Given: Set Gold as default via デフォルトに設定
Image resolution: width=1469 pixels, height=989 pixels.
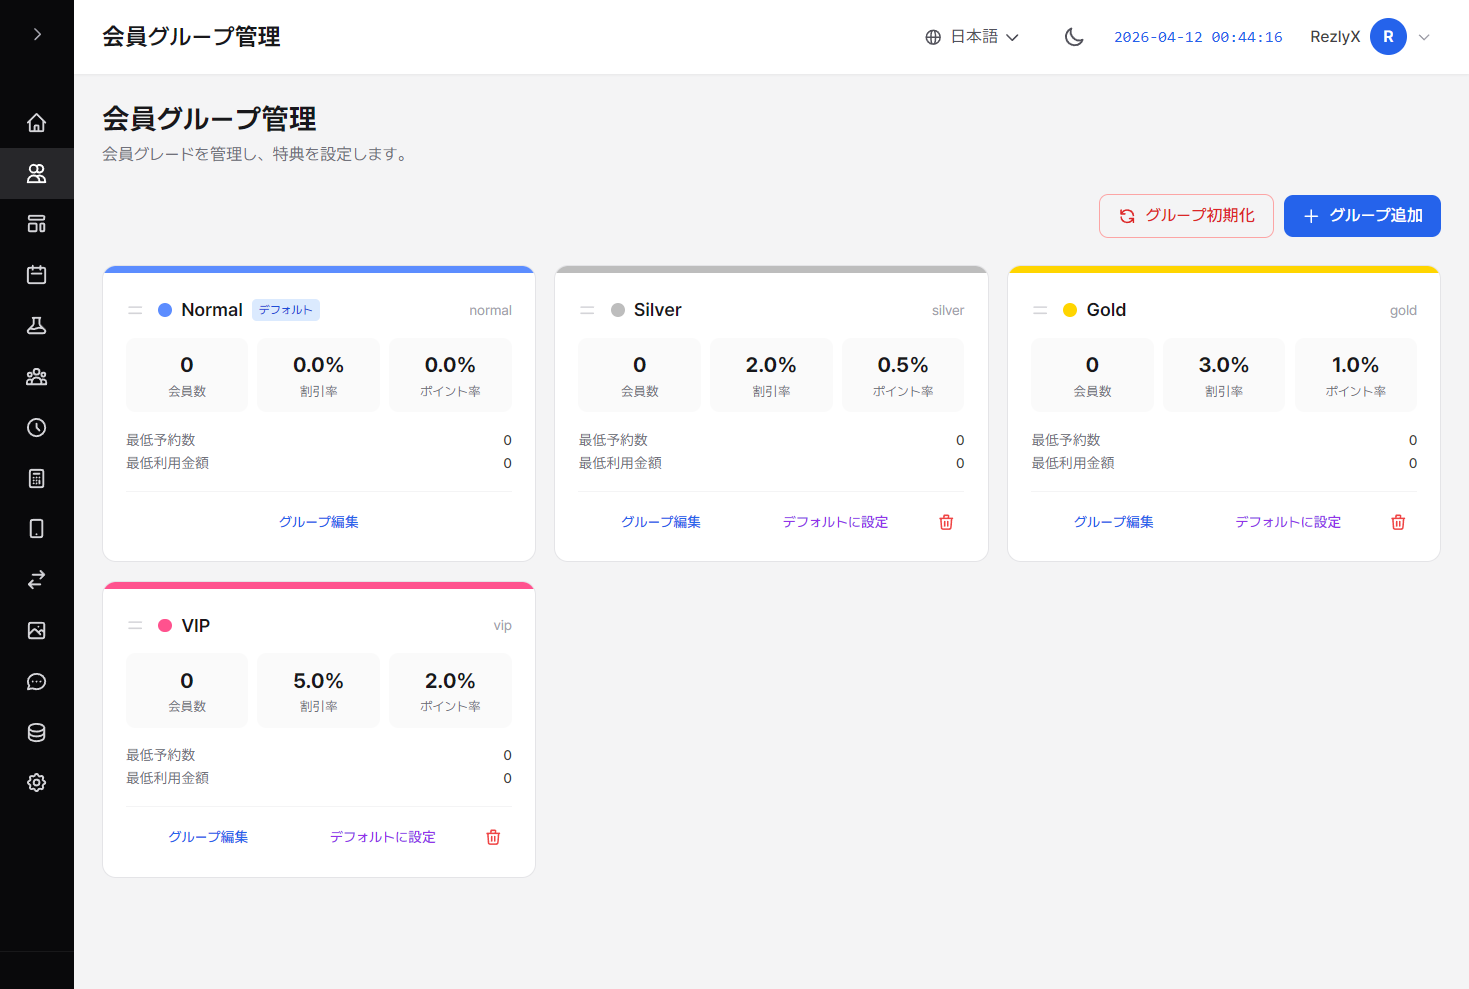Looking at the screenshot, I should point(1288,522).
